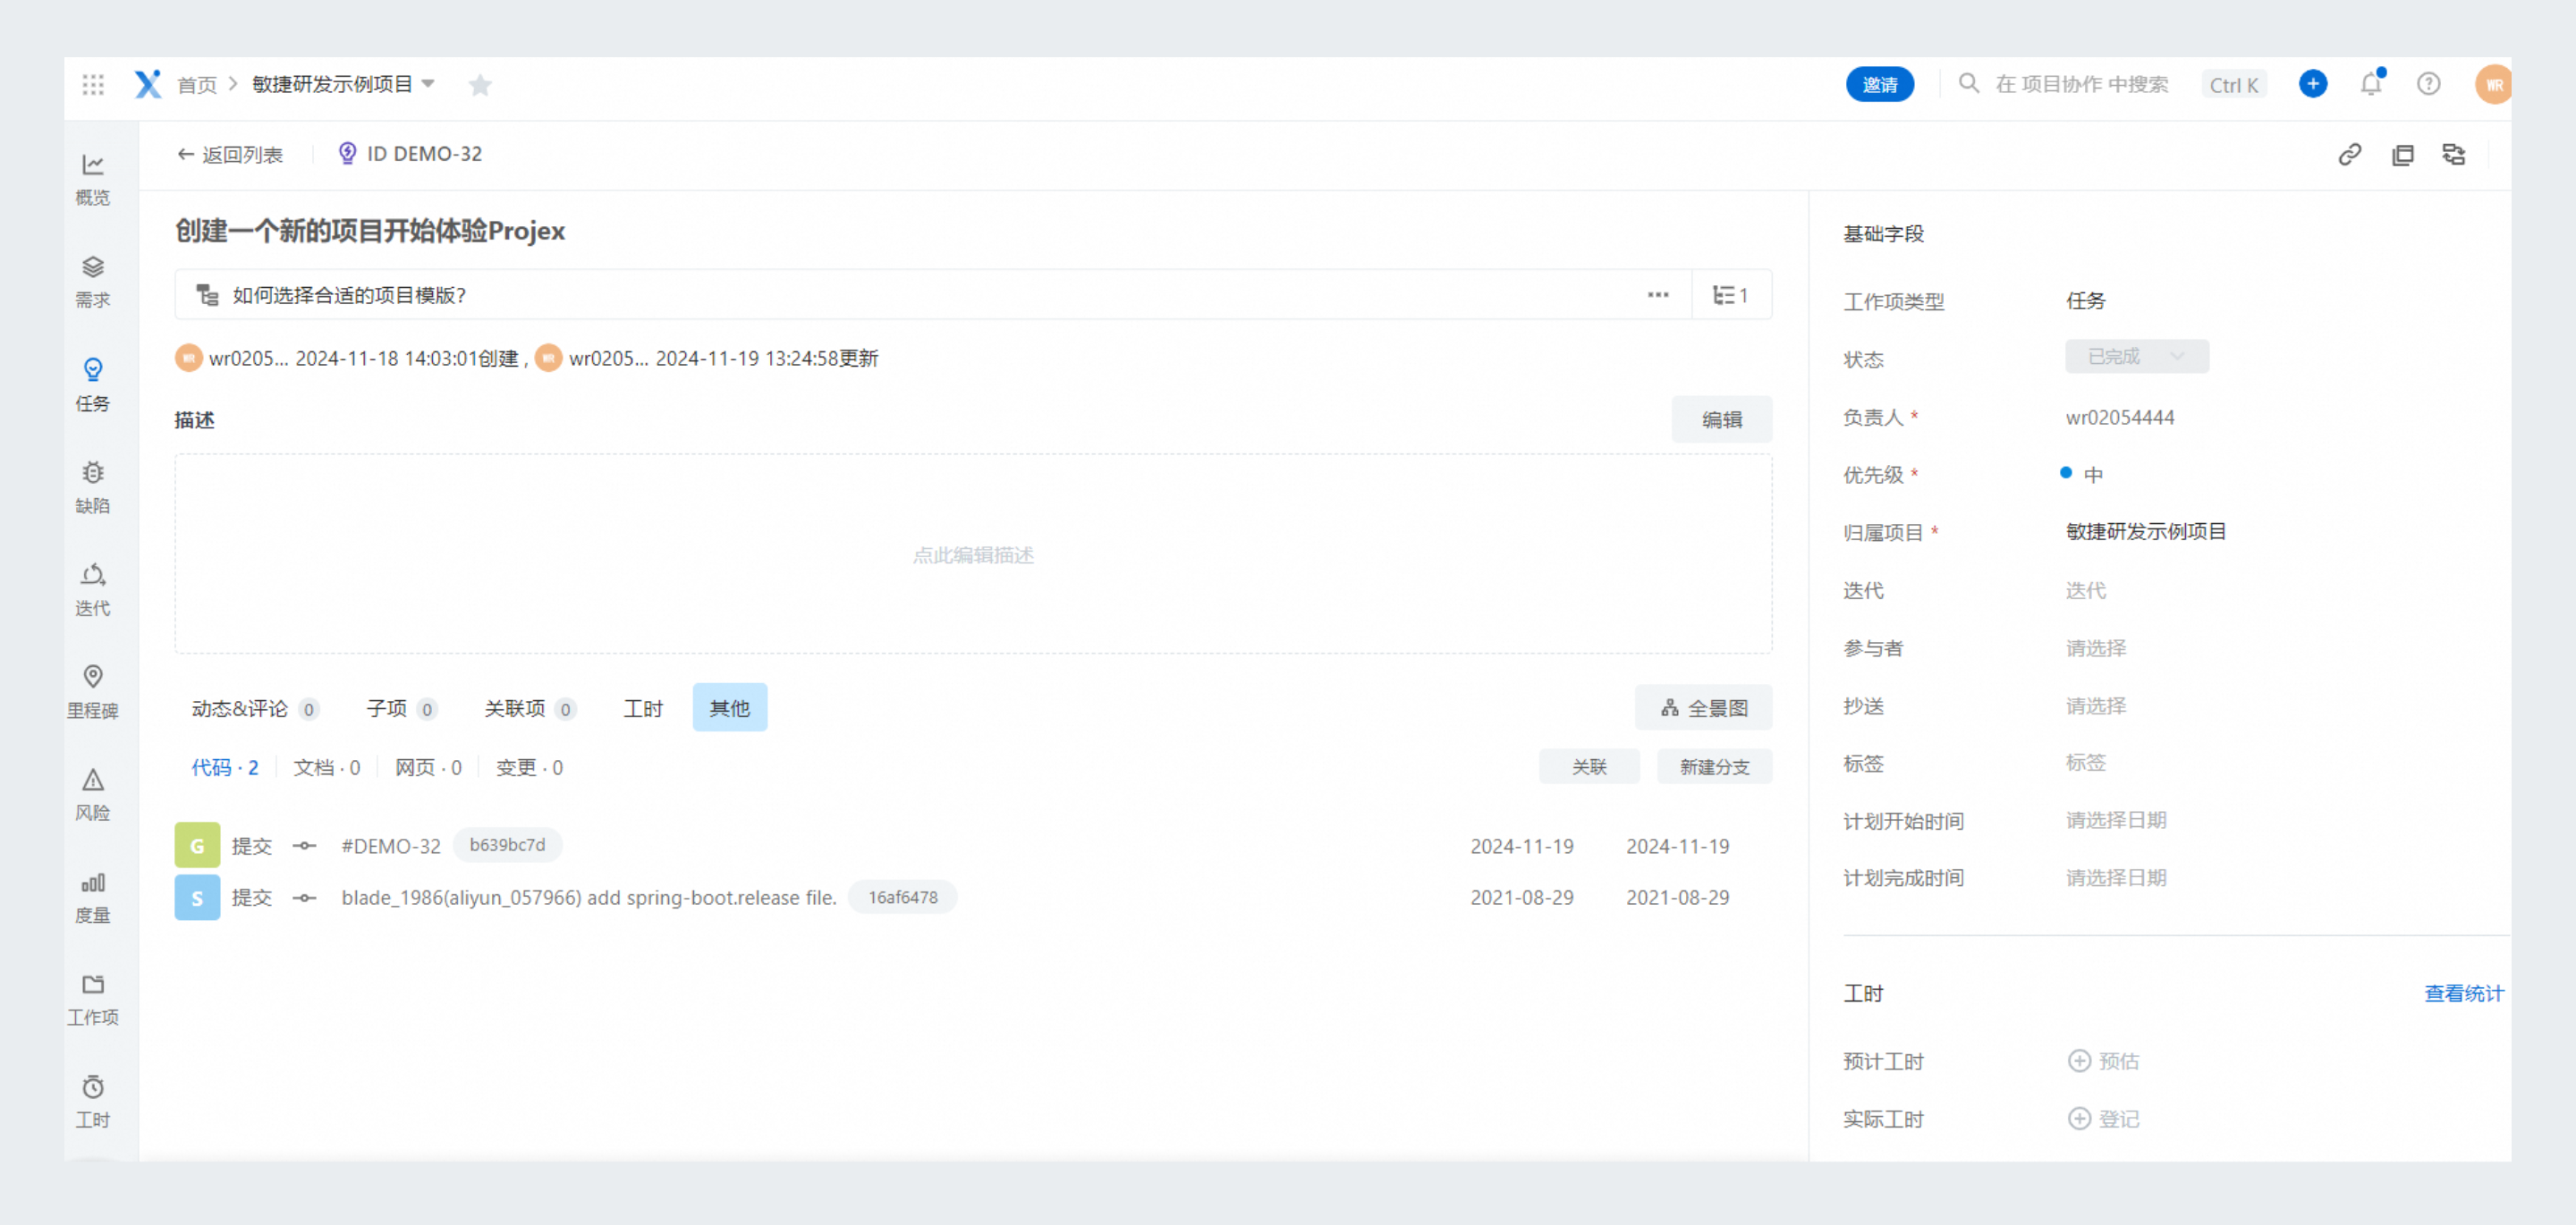Click the plus icon for 预估 hours
Screen dimensions: 2576x1225
(x=2079, y=1061)
